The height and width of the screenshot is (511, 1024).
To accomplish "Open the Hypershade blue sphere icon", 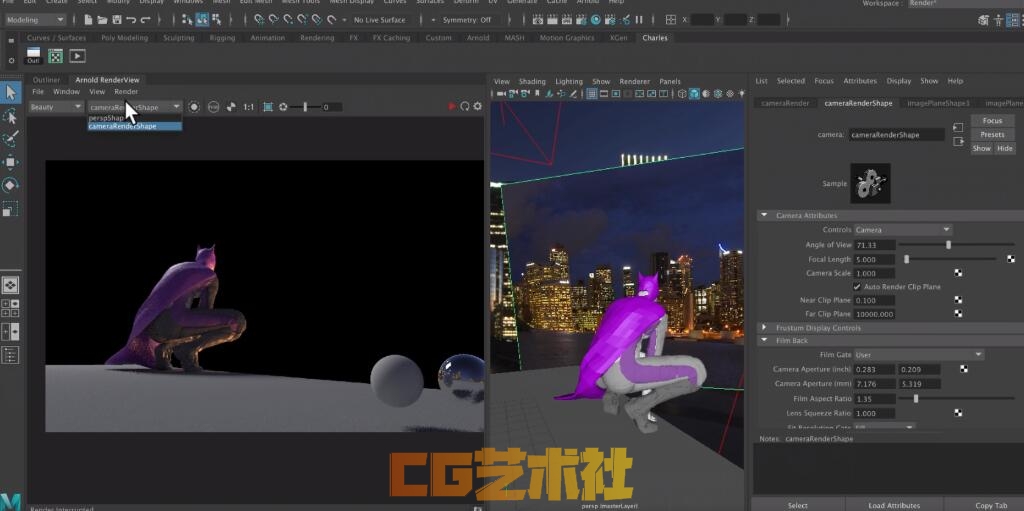I will [x=596, y=20].
